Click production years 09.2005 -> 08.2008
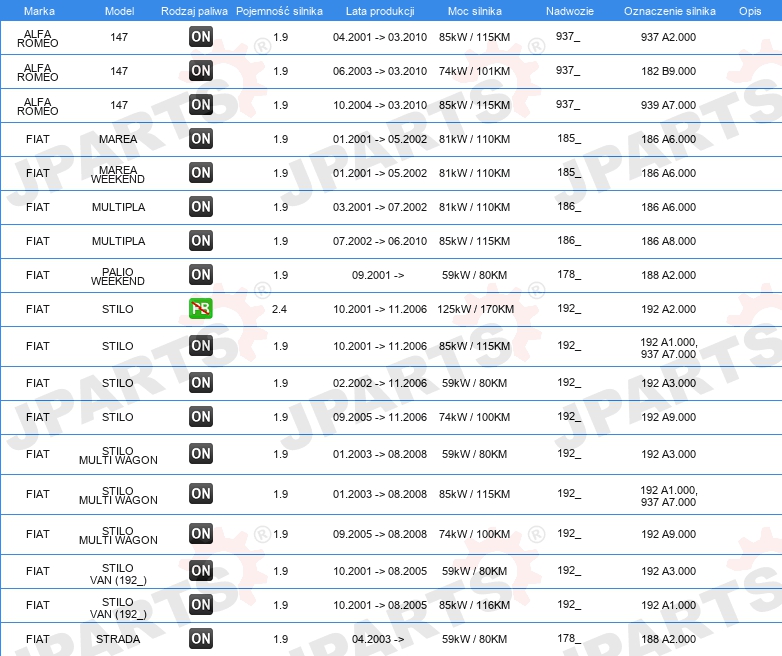 pyautogui.click(x=380, y=534)
